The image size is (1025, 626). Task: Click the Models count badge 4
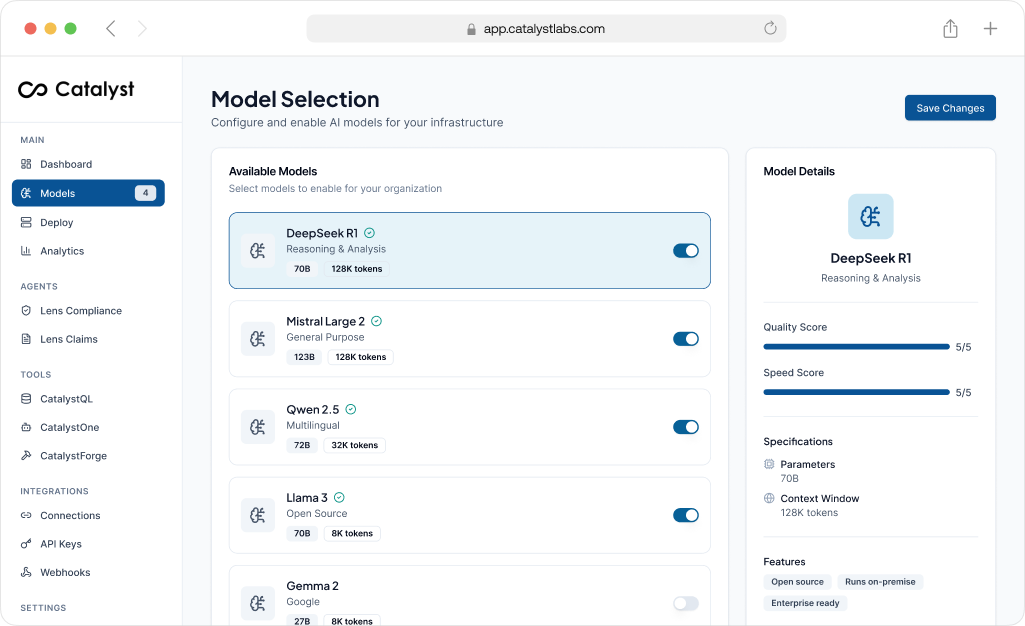pos(145,193)
